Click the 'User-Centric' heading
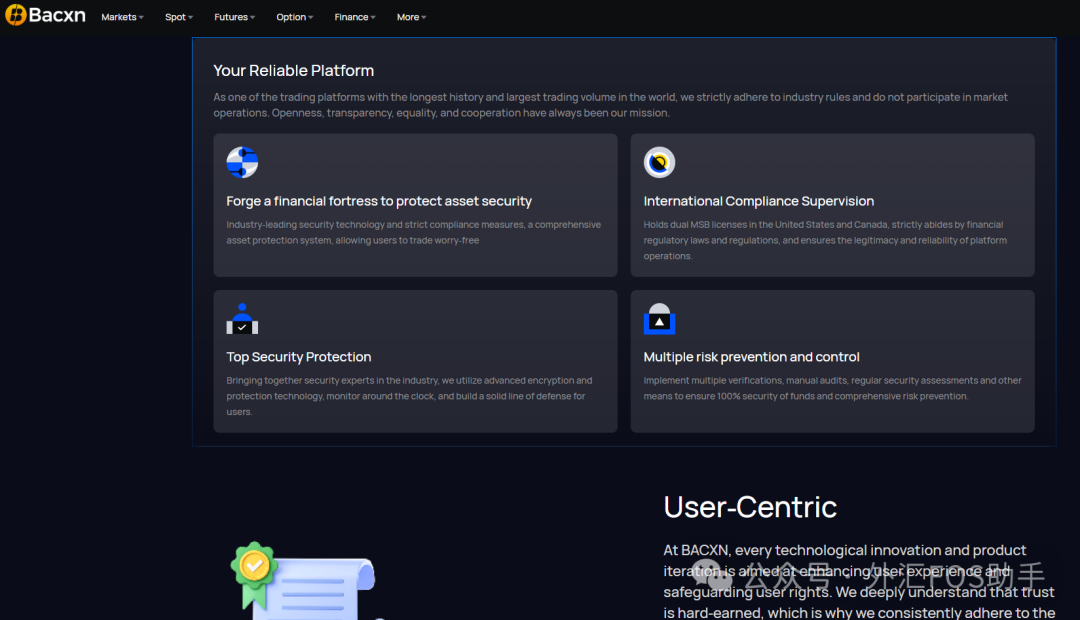The width and height of the screenshot is (1080, 620). tap(750, 507)
